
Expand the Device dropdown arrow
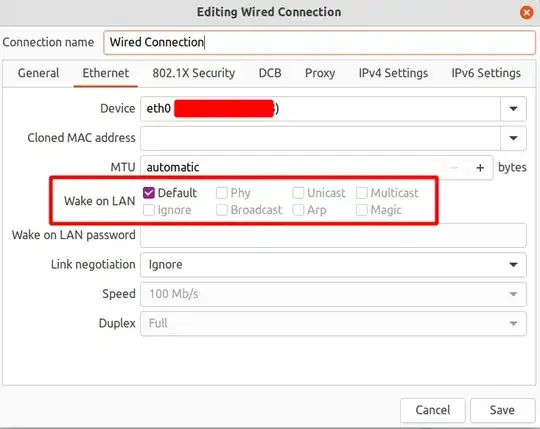[513, 109]
